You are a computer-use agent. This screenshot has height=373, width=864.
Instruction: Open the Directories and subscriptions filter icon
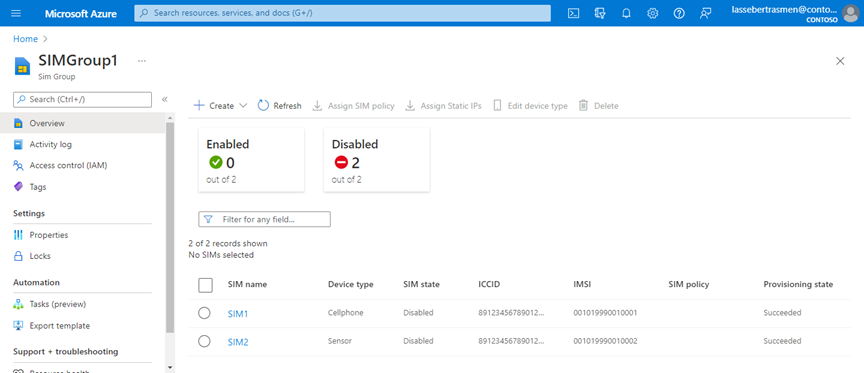[600, 13]
